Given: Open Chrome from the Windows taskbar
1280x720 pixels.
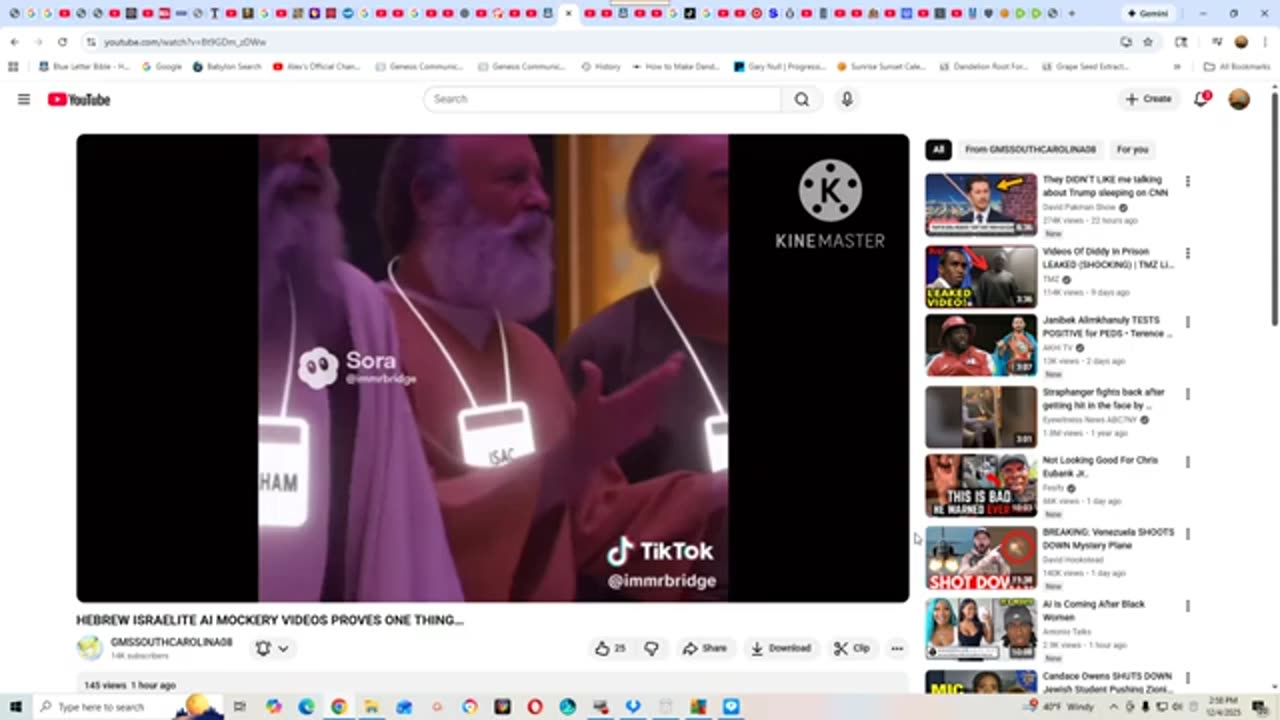Looking at the screenshot, I should (339, 707).
